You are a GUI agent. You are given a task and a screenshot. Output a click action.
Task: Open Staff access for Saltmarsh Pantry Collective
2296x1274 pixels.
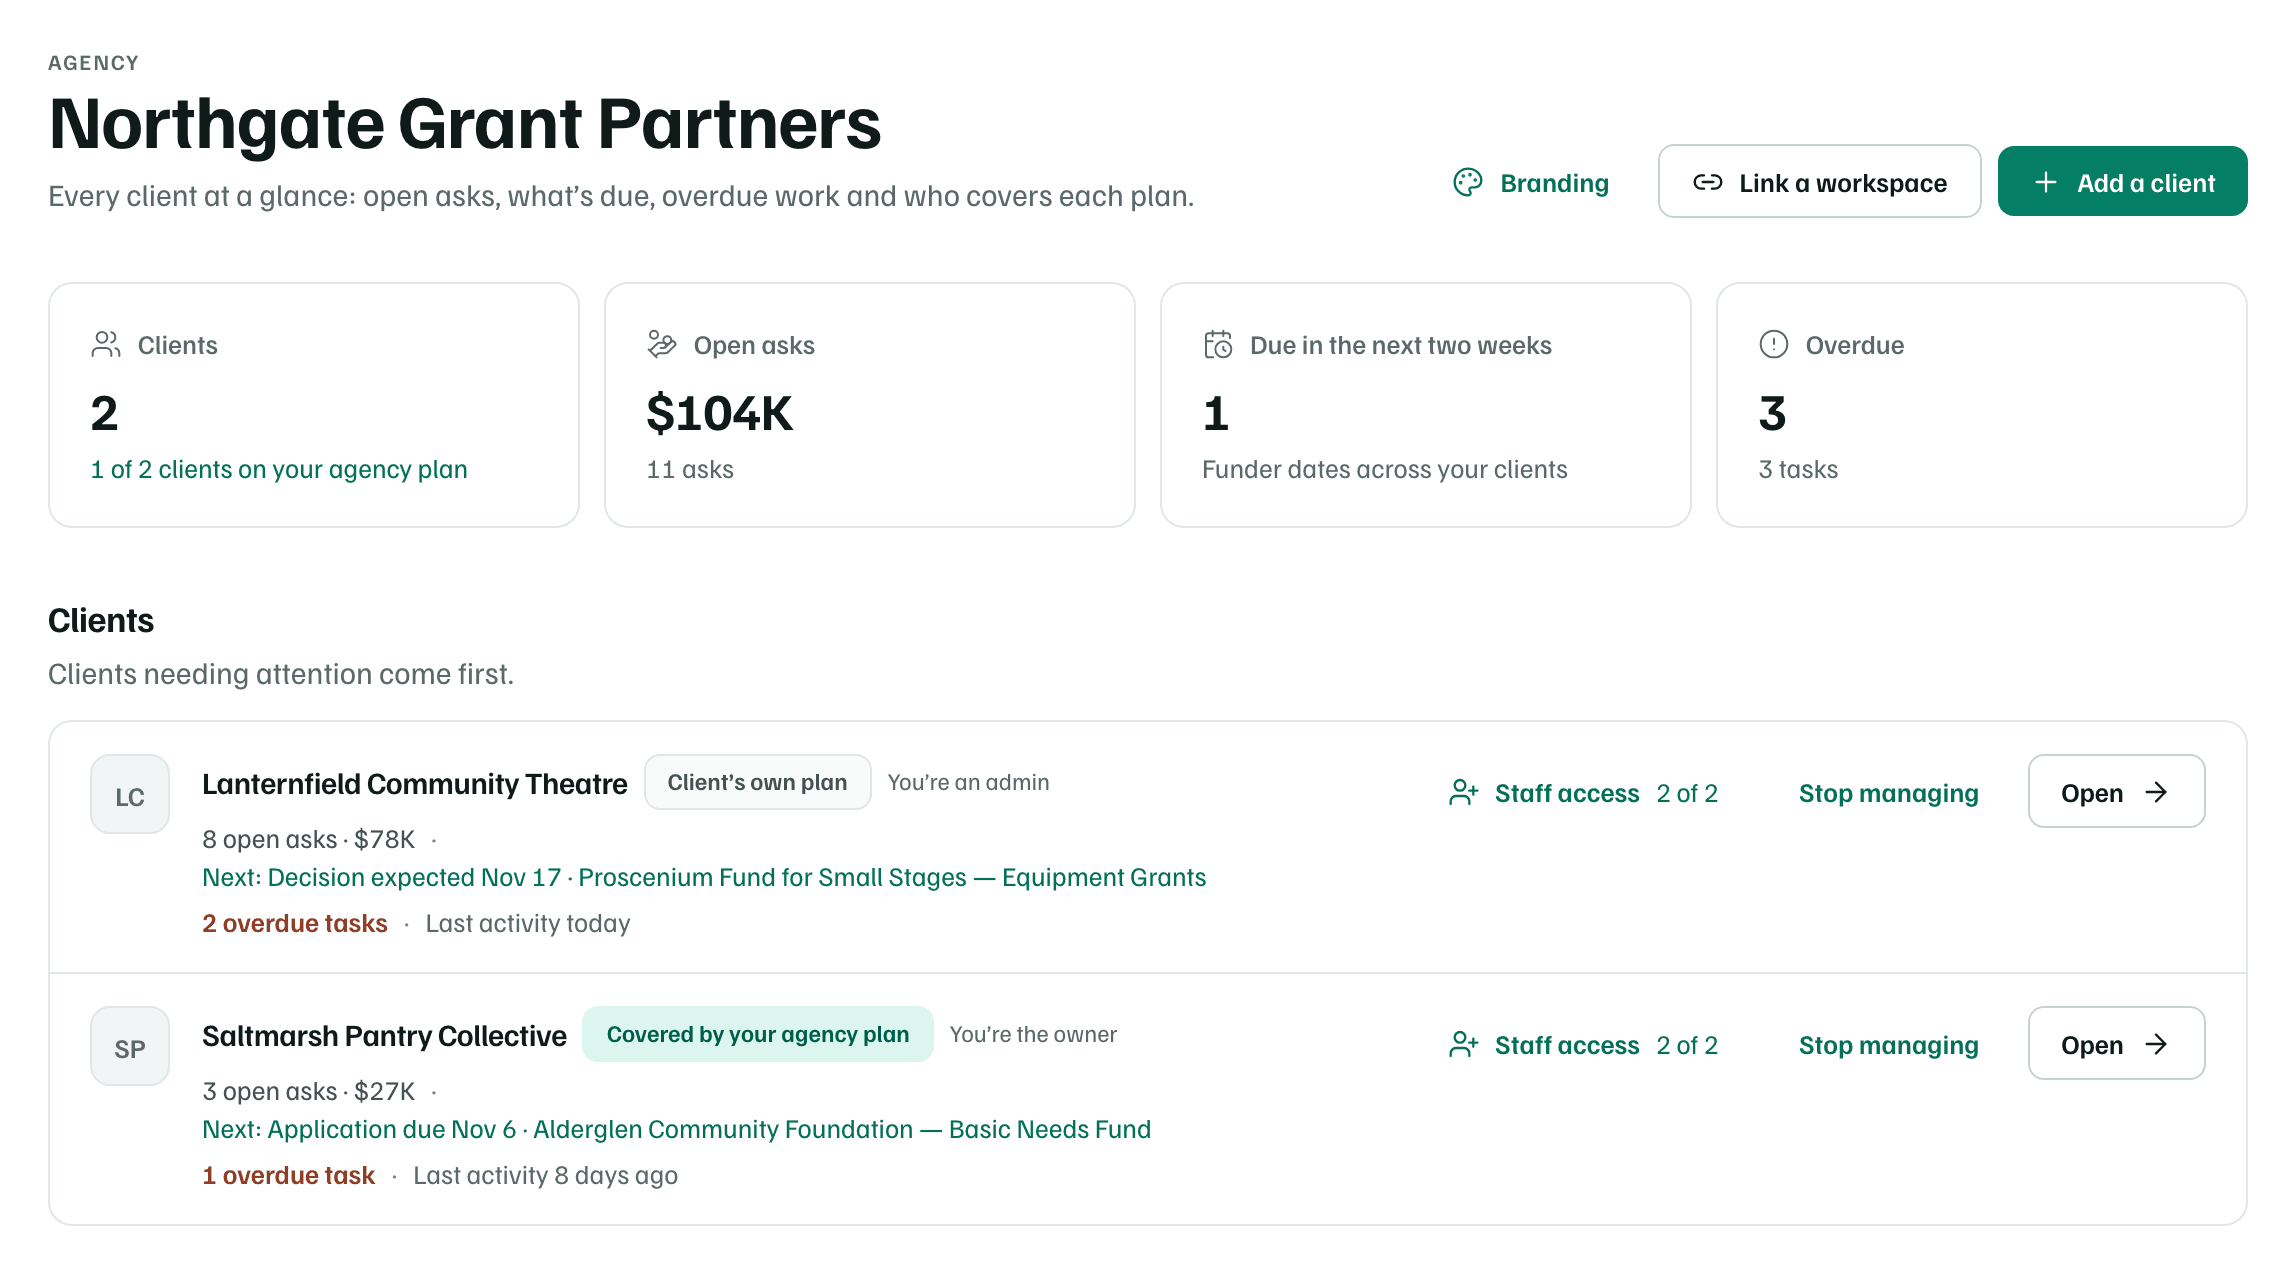point(1583,1045)
